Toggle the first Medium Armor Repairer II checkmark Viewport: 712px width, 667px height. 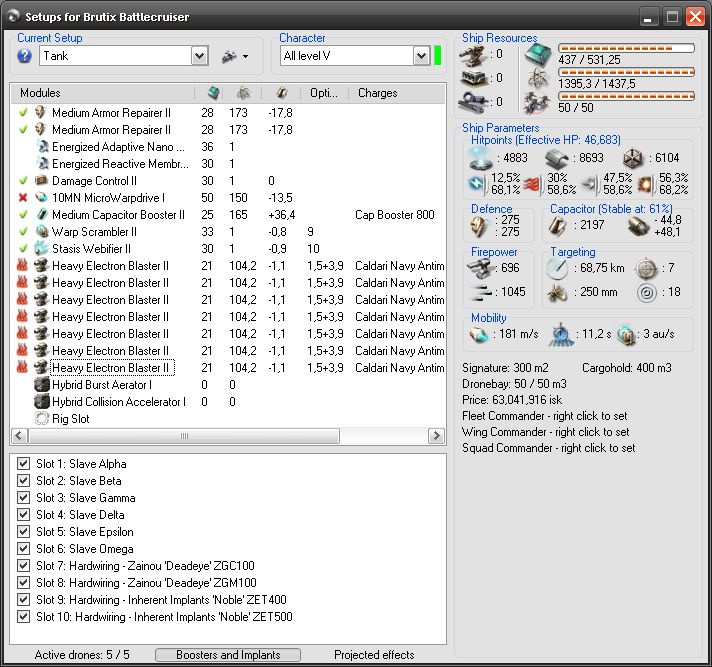tap(23, 113)
